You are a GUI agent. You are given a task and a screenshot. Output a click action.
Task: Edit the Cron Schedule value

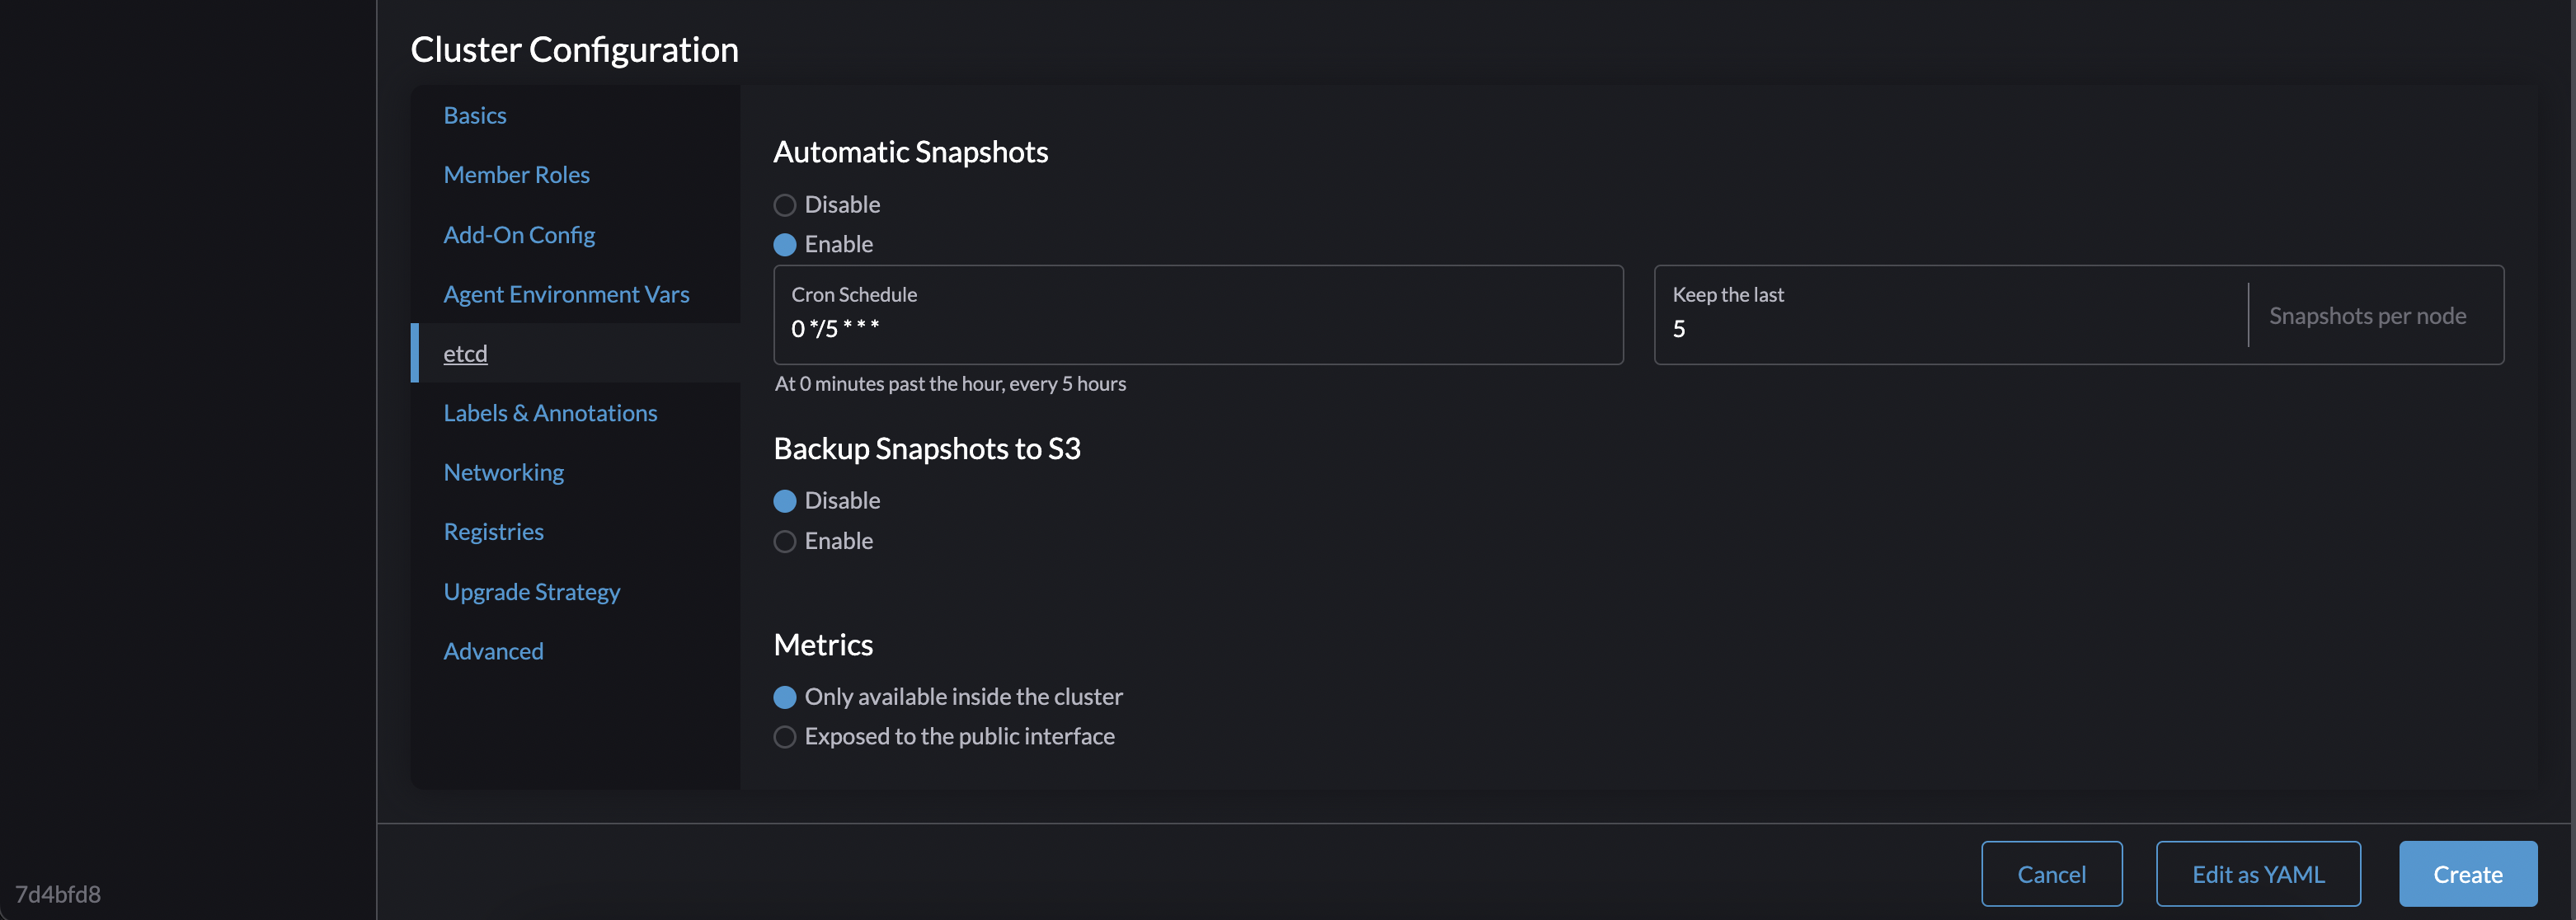[1198, 328]
